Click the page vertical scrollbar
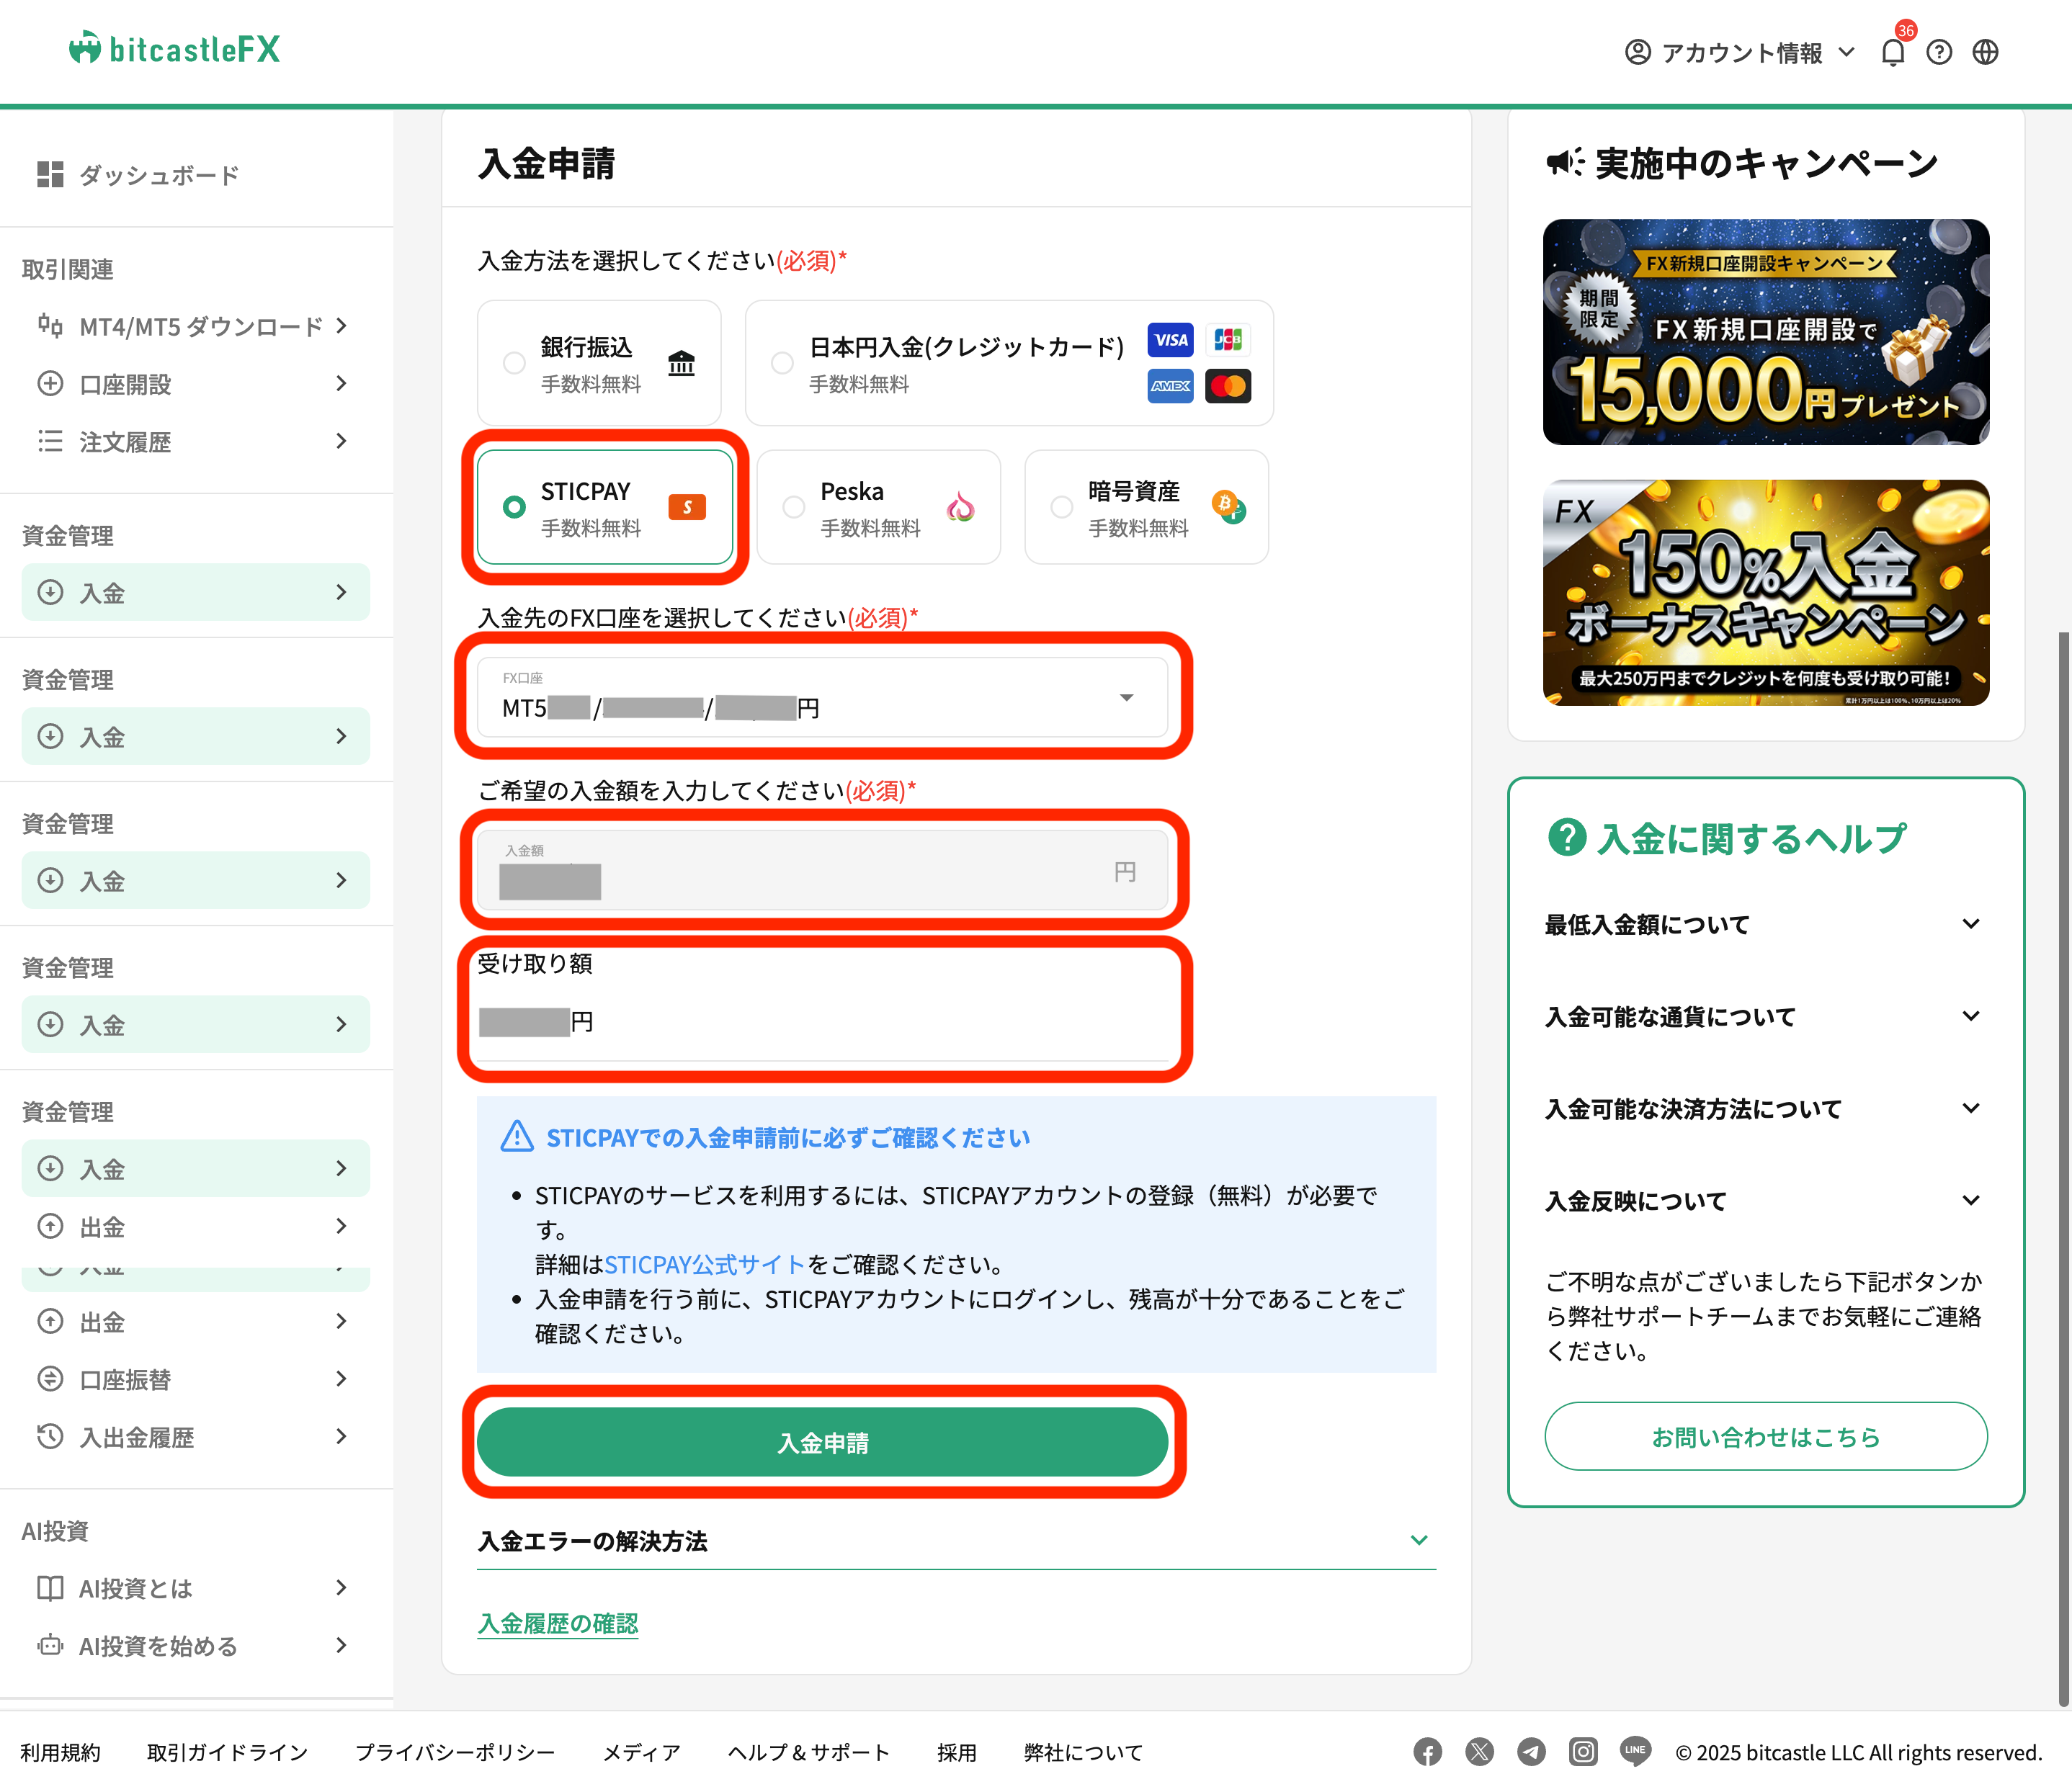2072x1792 pixels. tap(2063, 1170)
